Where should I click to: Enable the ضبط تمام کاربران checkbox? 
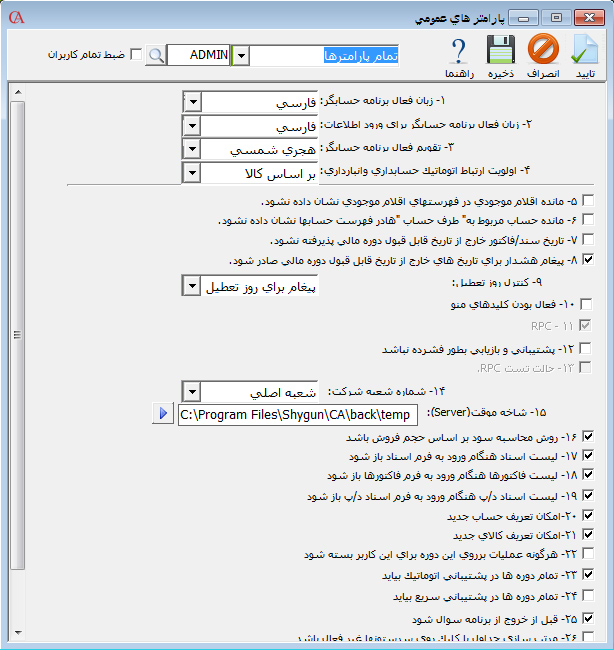click(x=137, y=55)
